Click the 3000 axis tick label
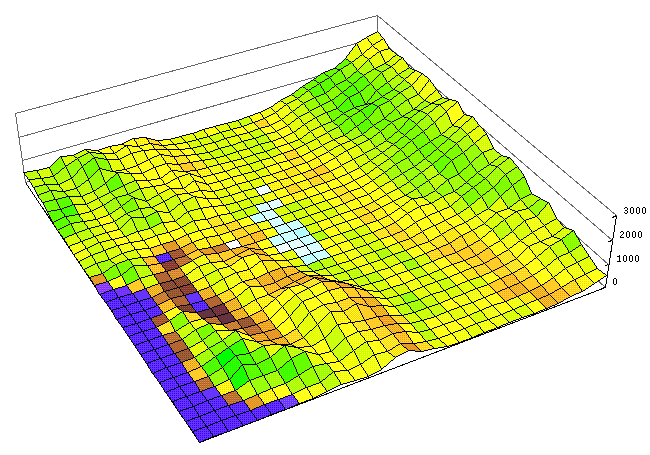Image resolution: width=650 pixels, height=455 pixels. click(x=629, y=211)
